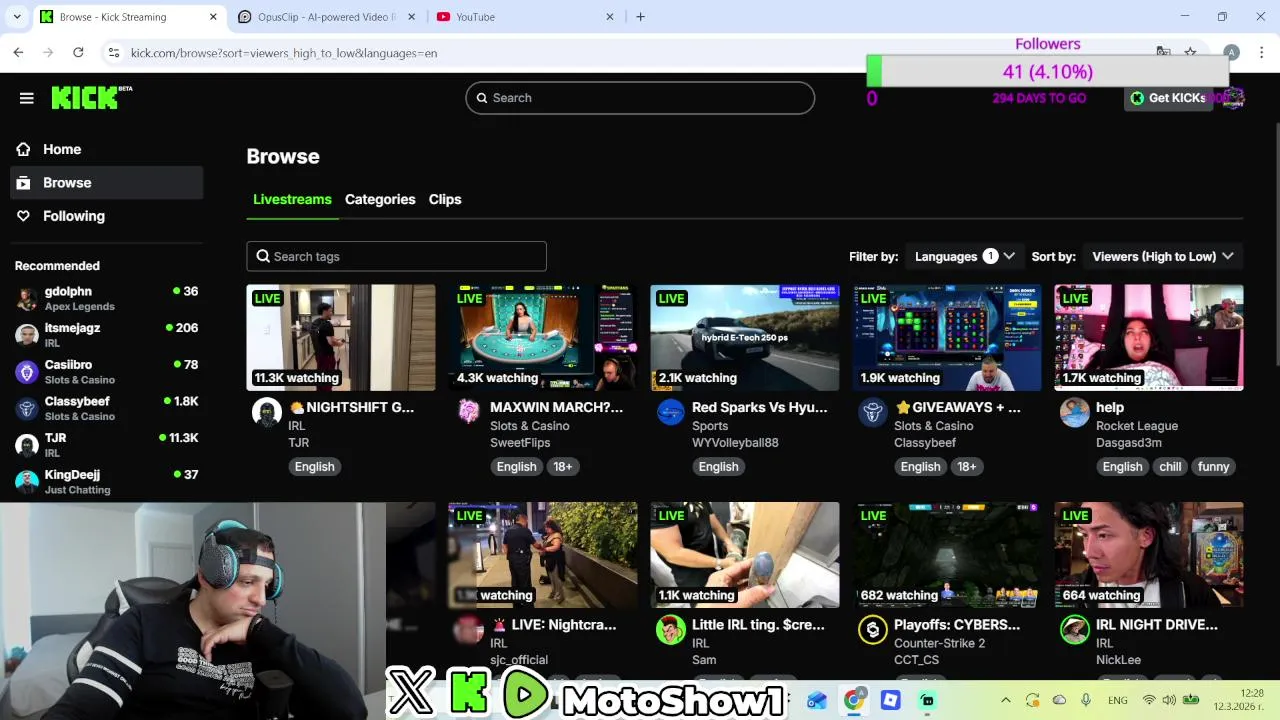The width and height of the screenshot is (1280, 720).
Task: Click CCT_CS channel avatar
Action: (x=873, y=630)
